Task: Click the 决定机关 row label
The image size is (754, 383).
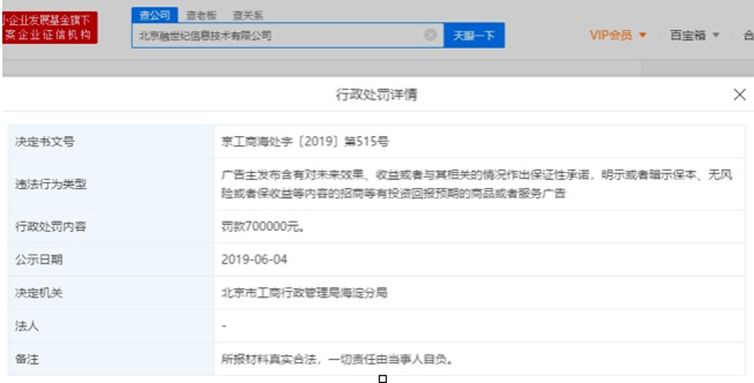Action: point(39,293)
